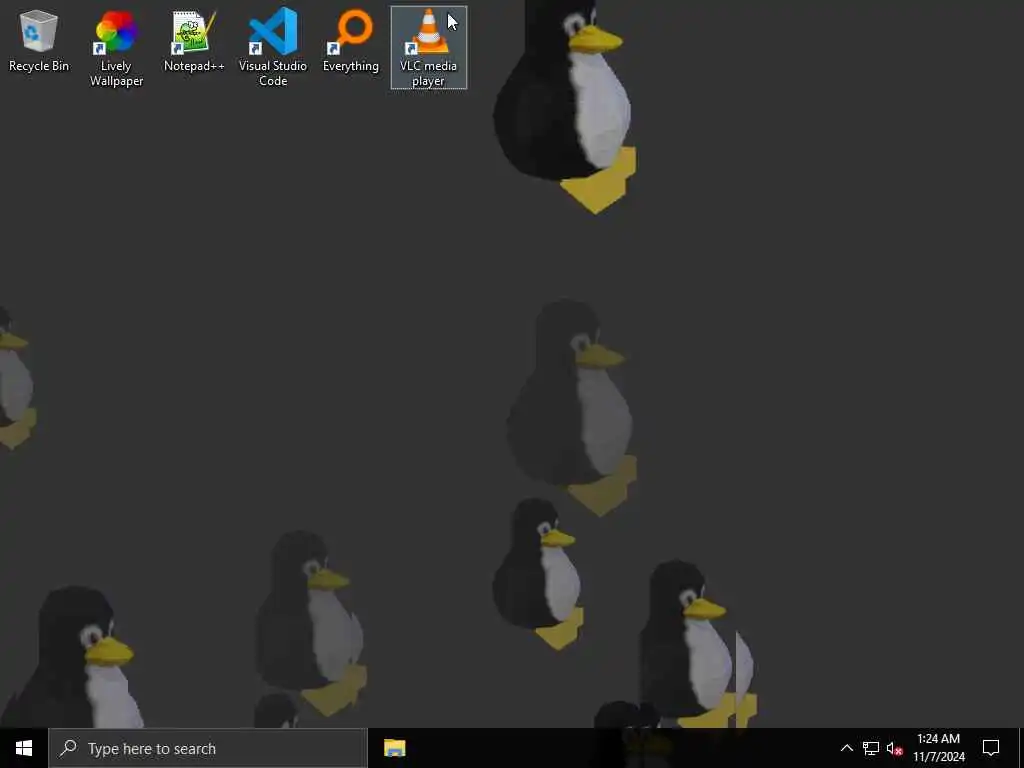1024x768 pixels.
Task: Show hidden system tray icons
Action: point(846,748)
